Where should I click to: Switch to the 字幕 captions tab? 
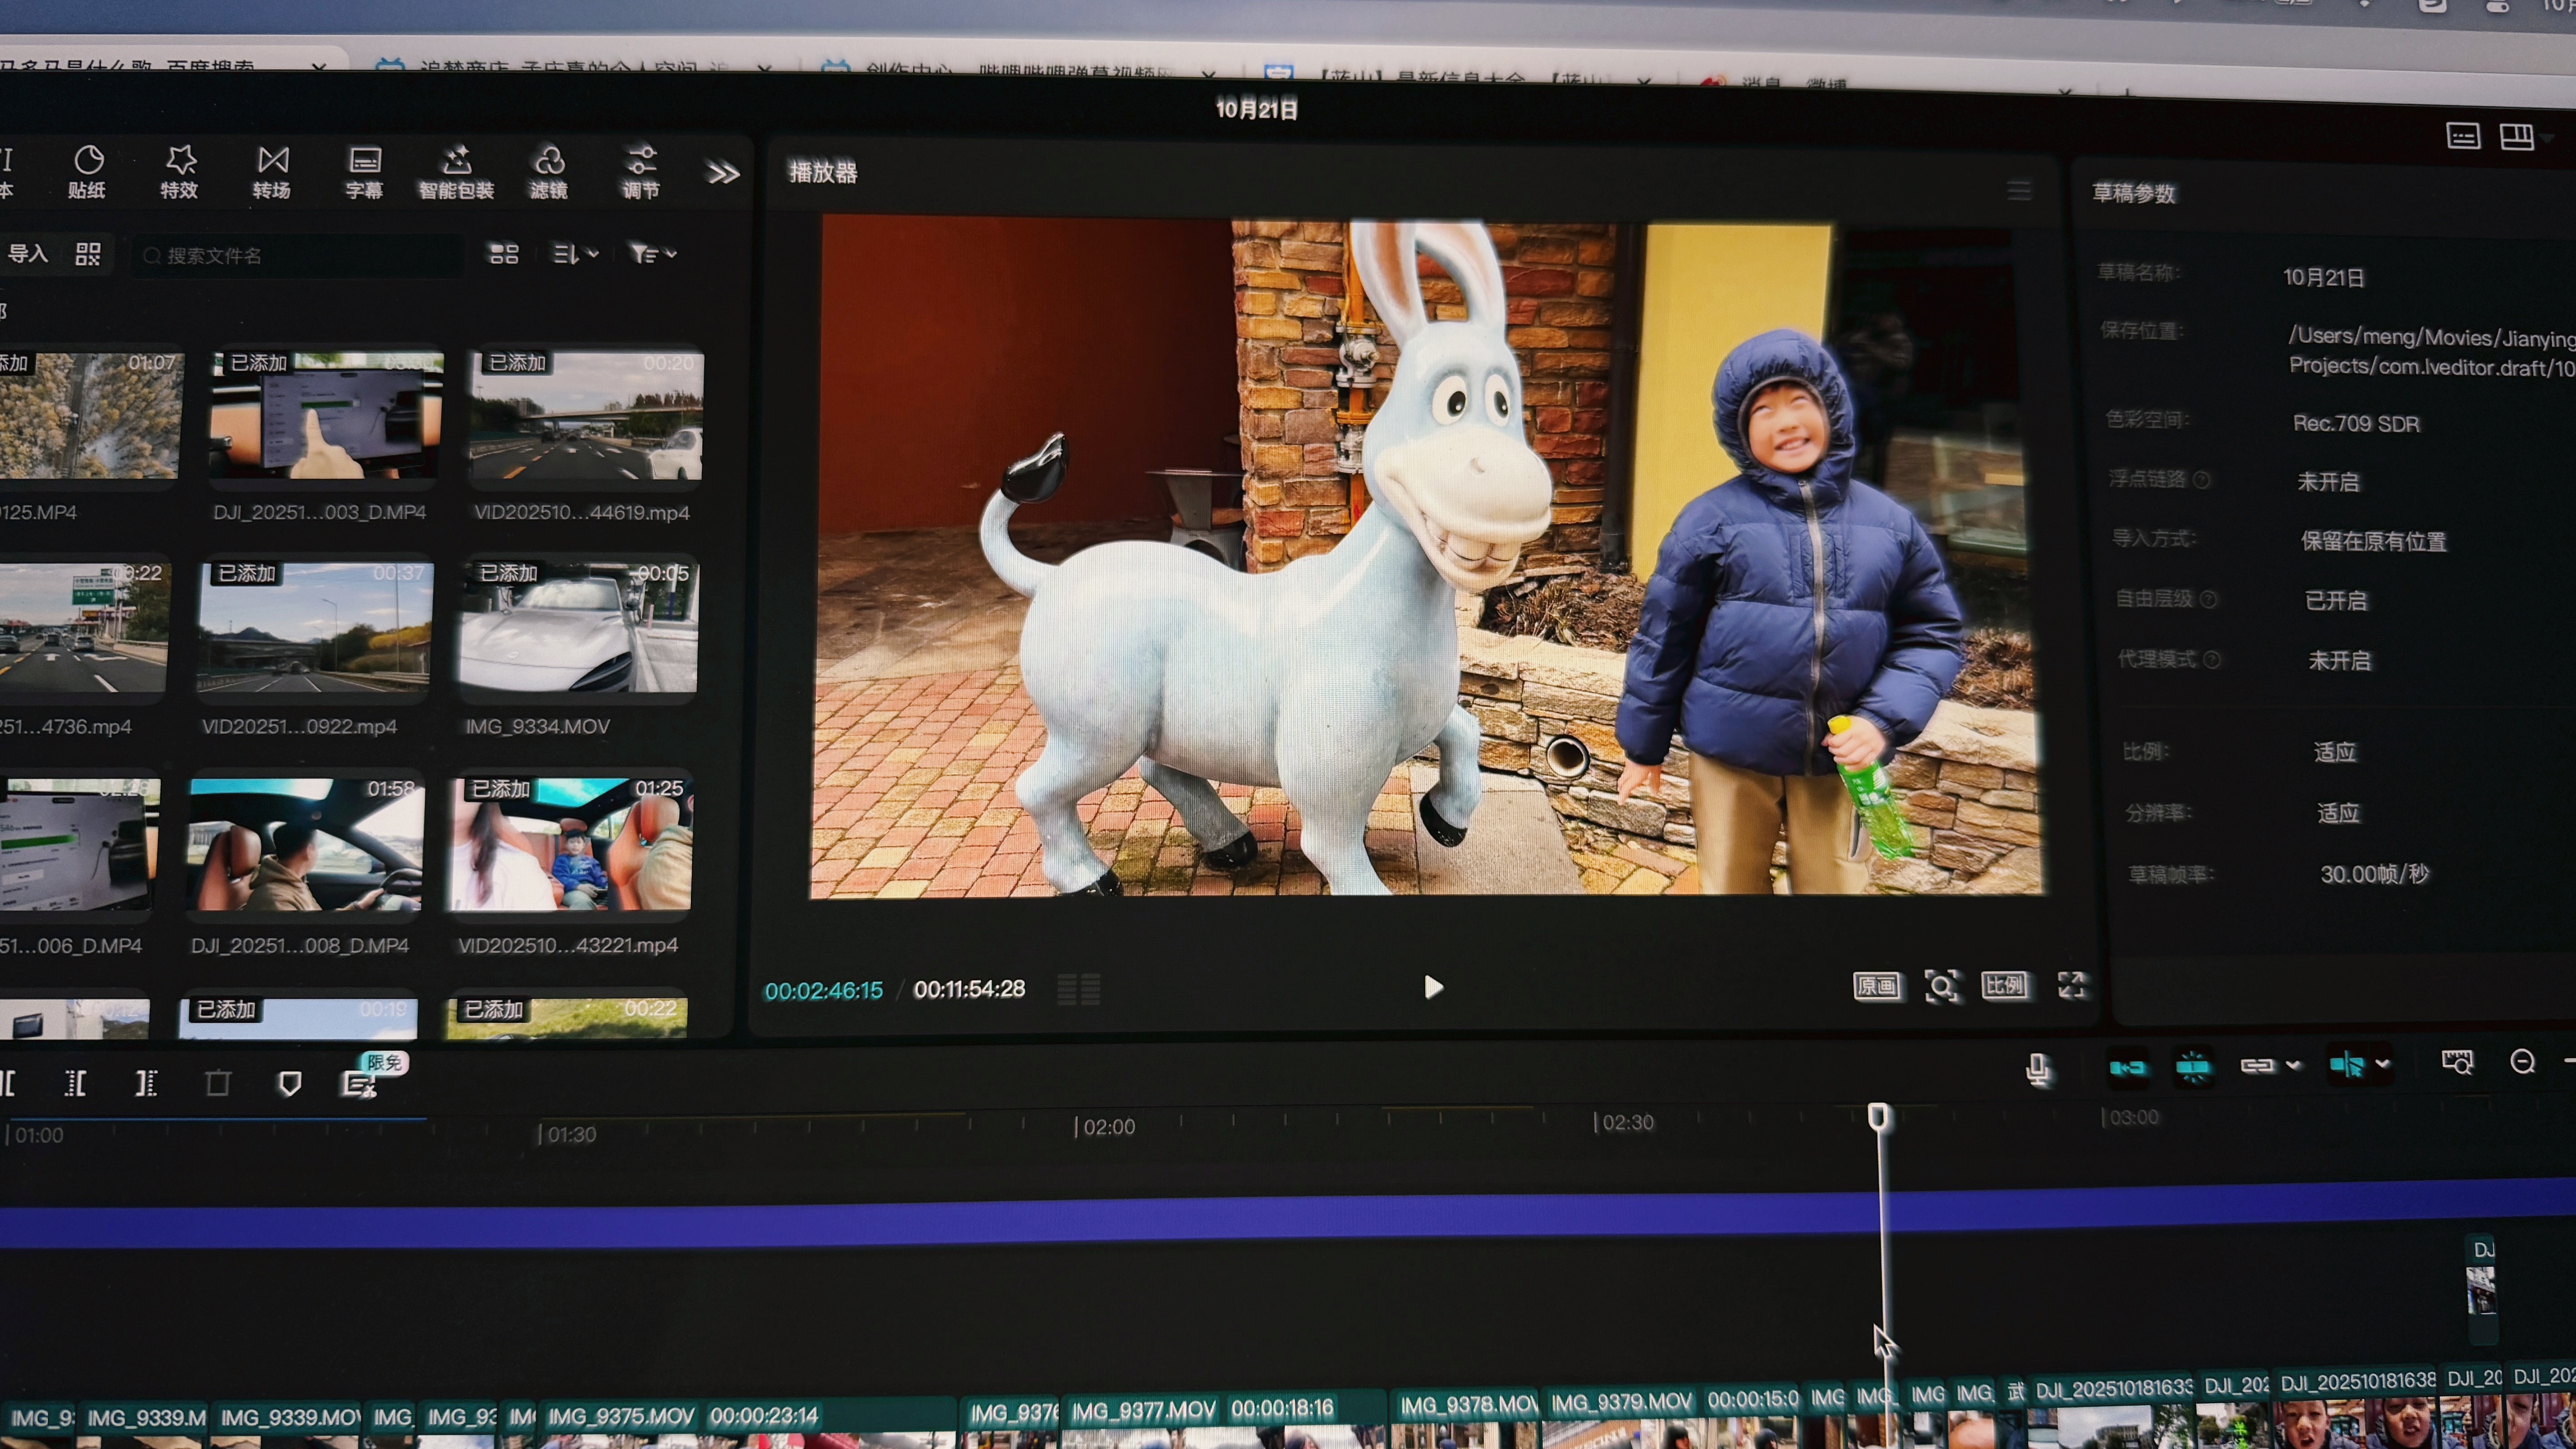click(364, 171)
